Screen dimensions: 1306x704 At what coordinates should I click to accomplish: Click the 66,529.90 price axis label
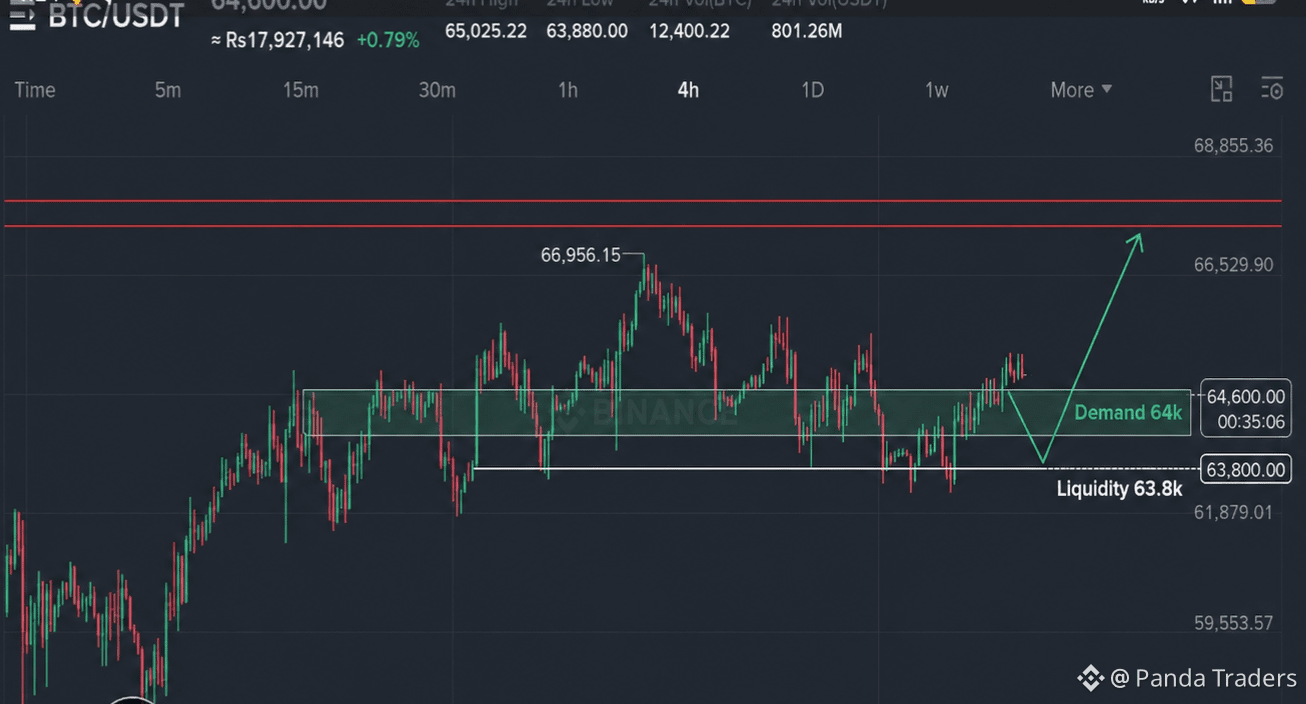[x=1233, y=265]
